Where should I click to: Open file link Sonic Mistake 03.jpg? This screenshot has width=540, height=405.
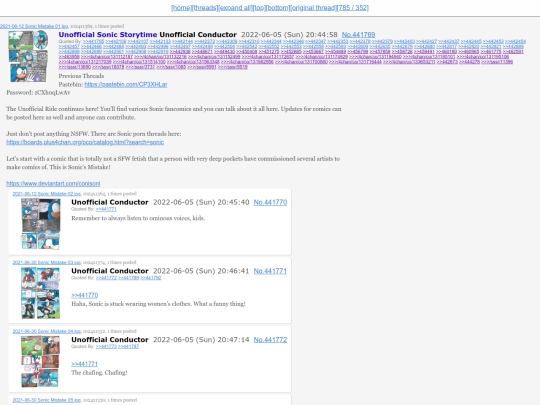click(46, 262)
